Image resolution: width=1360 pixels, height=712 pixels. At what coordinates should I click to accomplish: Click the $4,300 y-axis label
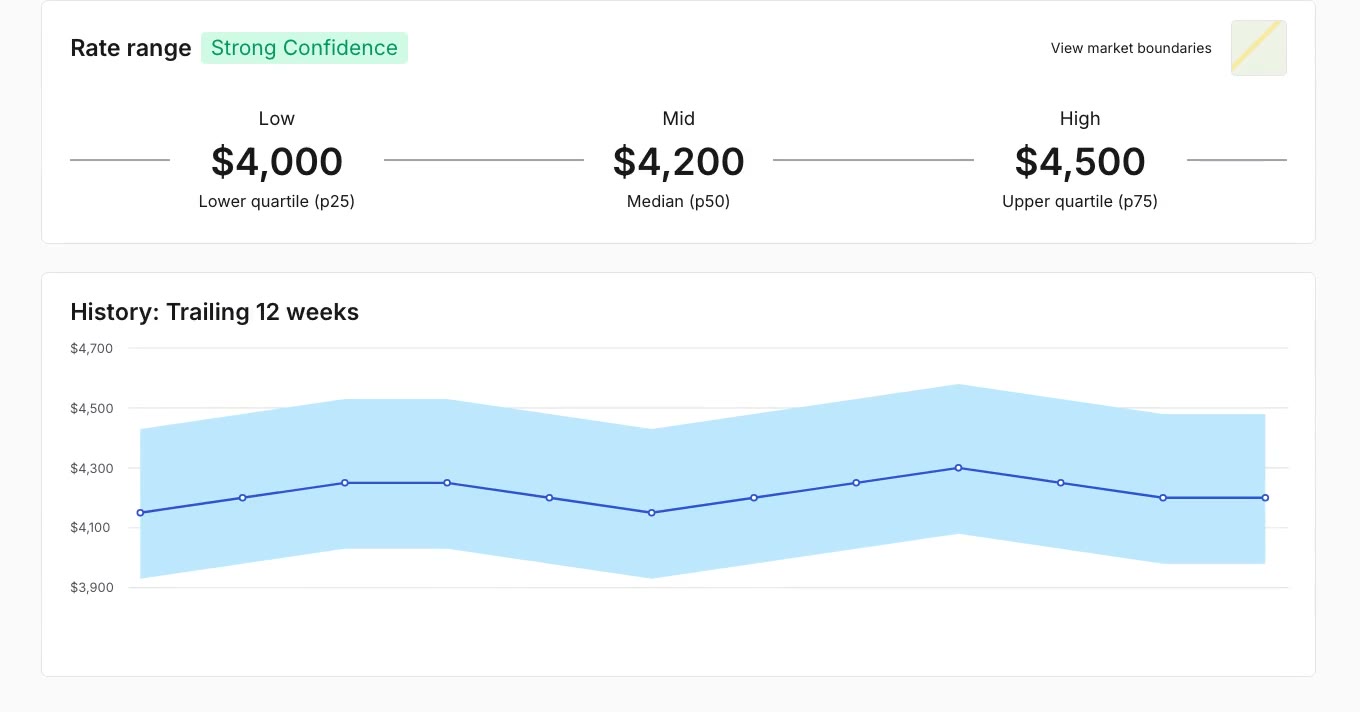click(x=92, y=468)
